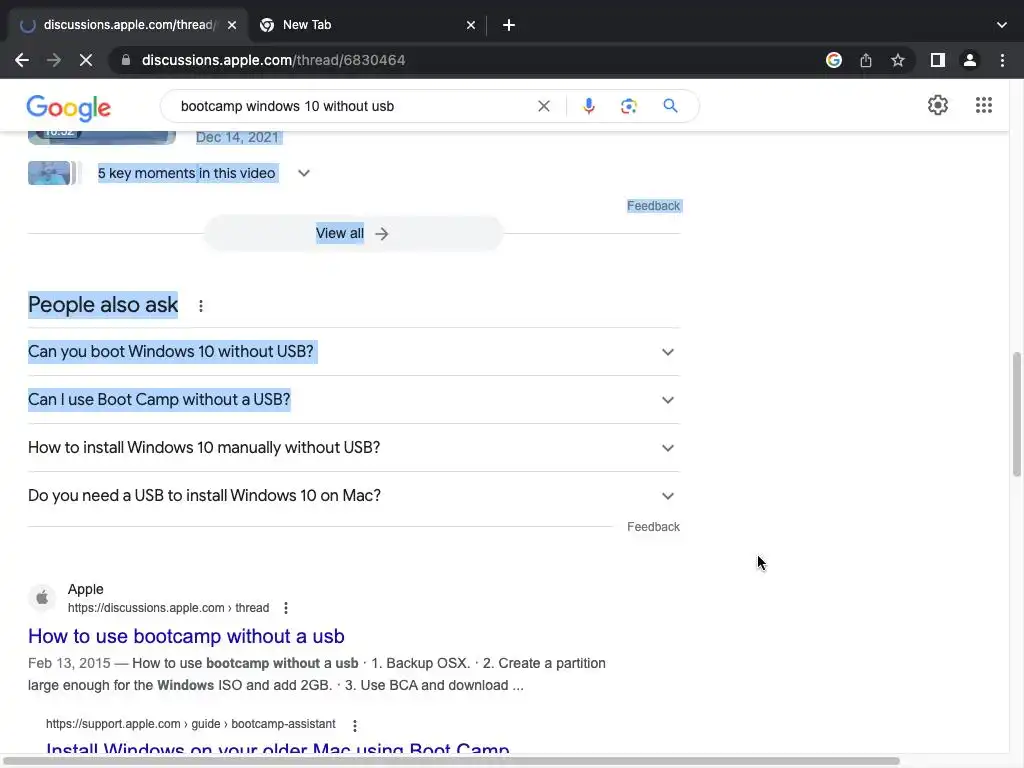This screenshot has height=768, width=1024.
Task: Open Google quick settings gear
Action: [x=938, y=105]
